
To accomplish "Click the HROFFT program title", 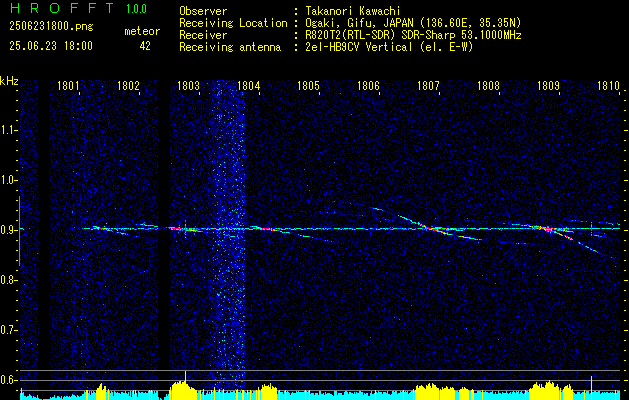I will click(62, 8).
